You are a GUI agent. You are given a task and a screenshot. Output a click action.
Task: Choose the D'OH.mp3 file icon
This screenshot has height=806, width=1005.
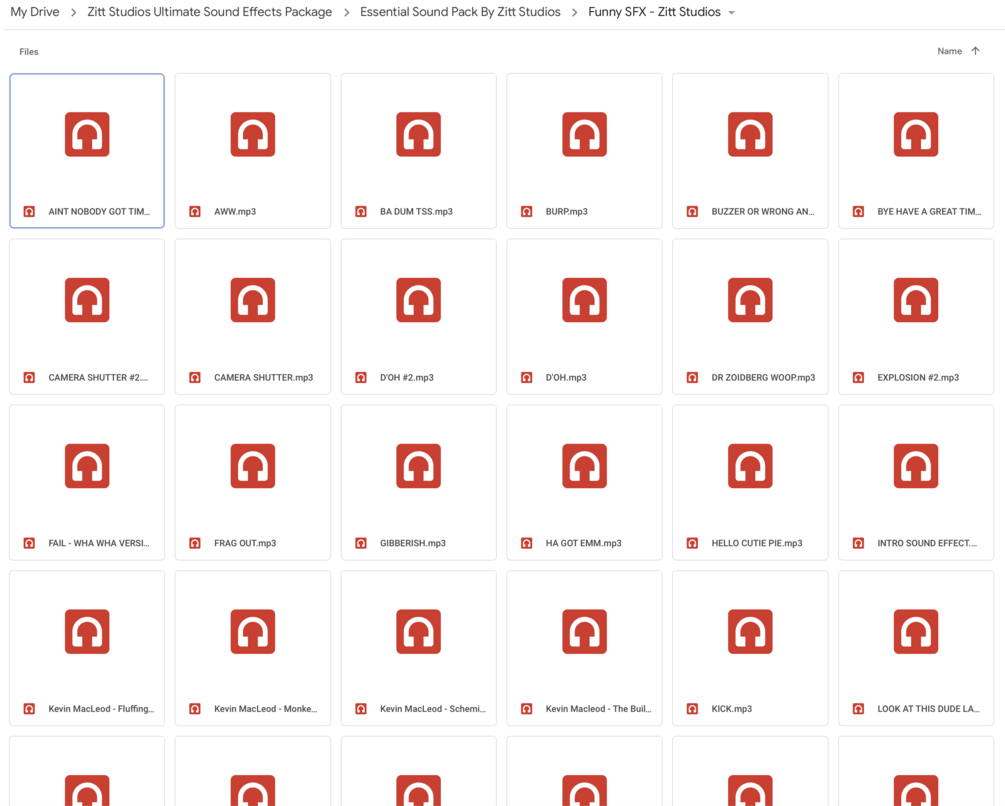[x=585, y=300]
